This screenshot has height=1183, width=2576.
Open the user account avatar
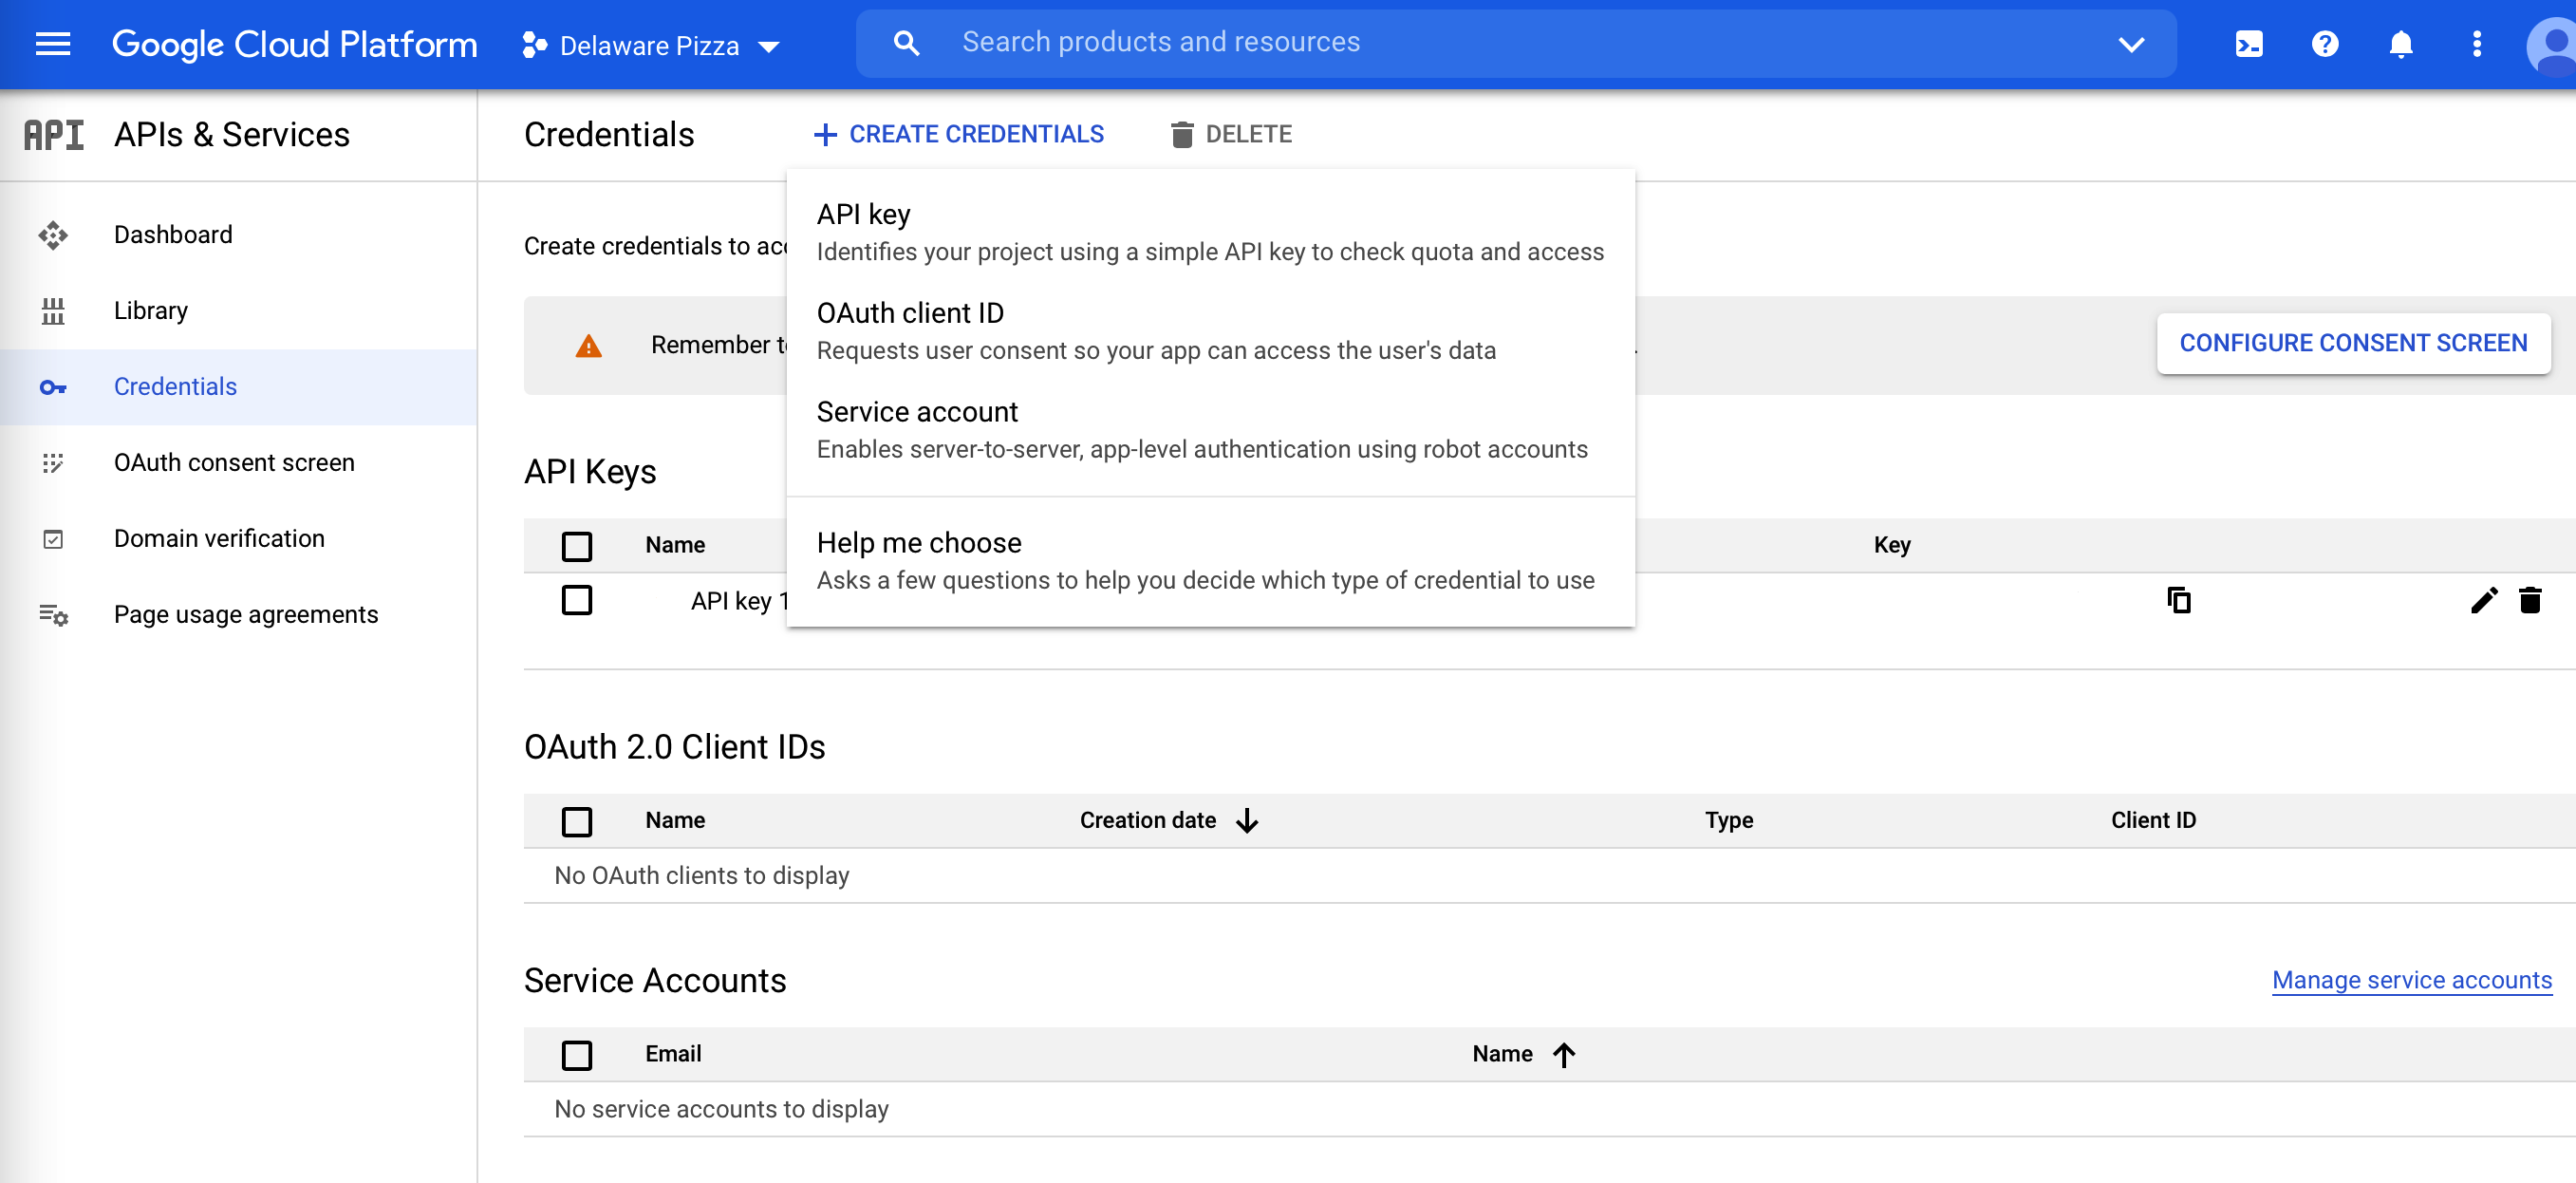coord(2552,46)
